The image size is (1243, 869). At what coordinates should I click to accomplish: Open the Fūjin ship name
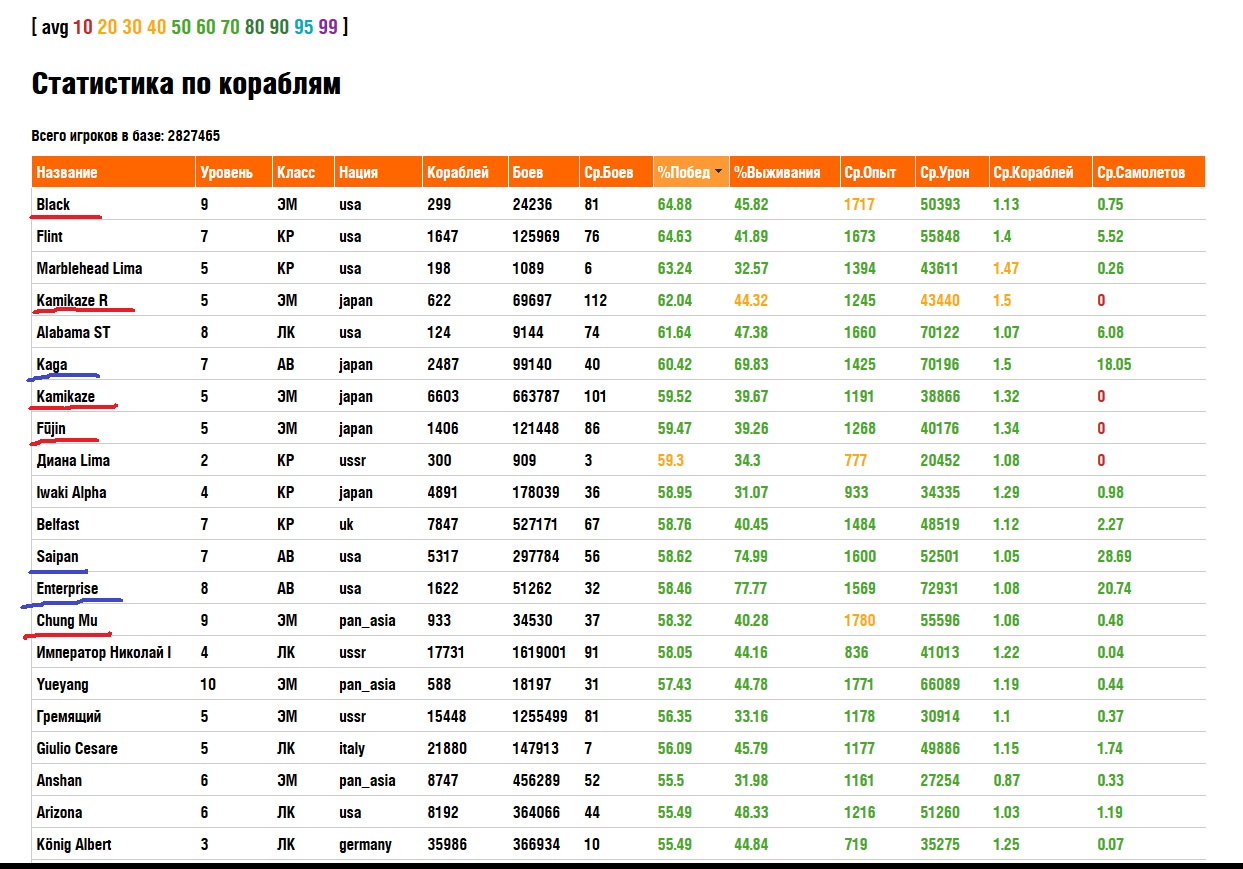click(x=51, y=428)
